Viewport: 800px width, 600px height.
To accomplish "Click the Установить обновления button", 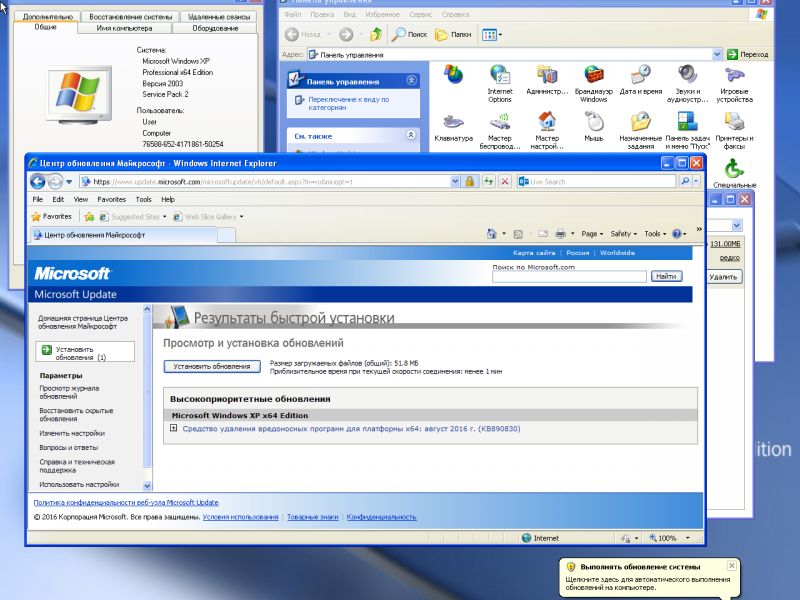I will pos(212,366).
